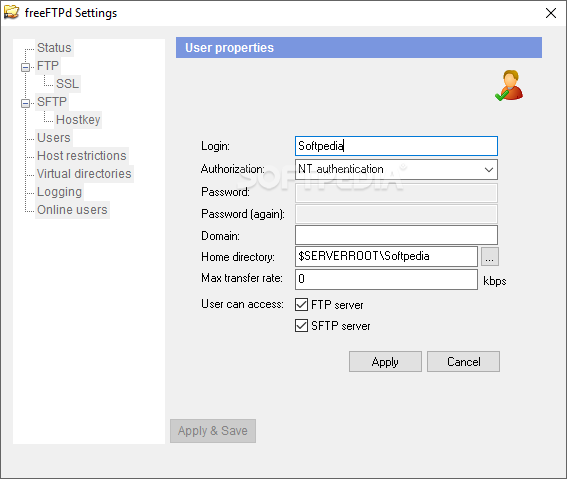Click the Cancel button
The height and width of the screenshot is (479, 567).
(463, 362)
